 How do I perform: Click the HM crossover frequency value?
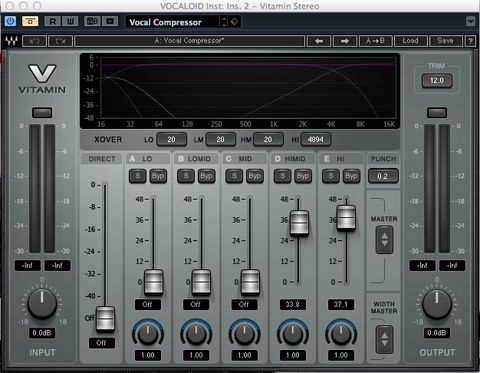pos(268,139)
